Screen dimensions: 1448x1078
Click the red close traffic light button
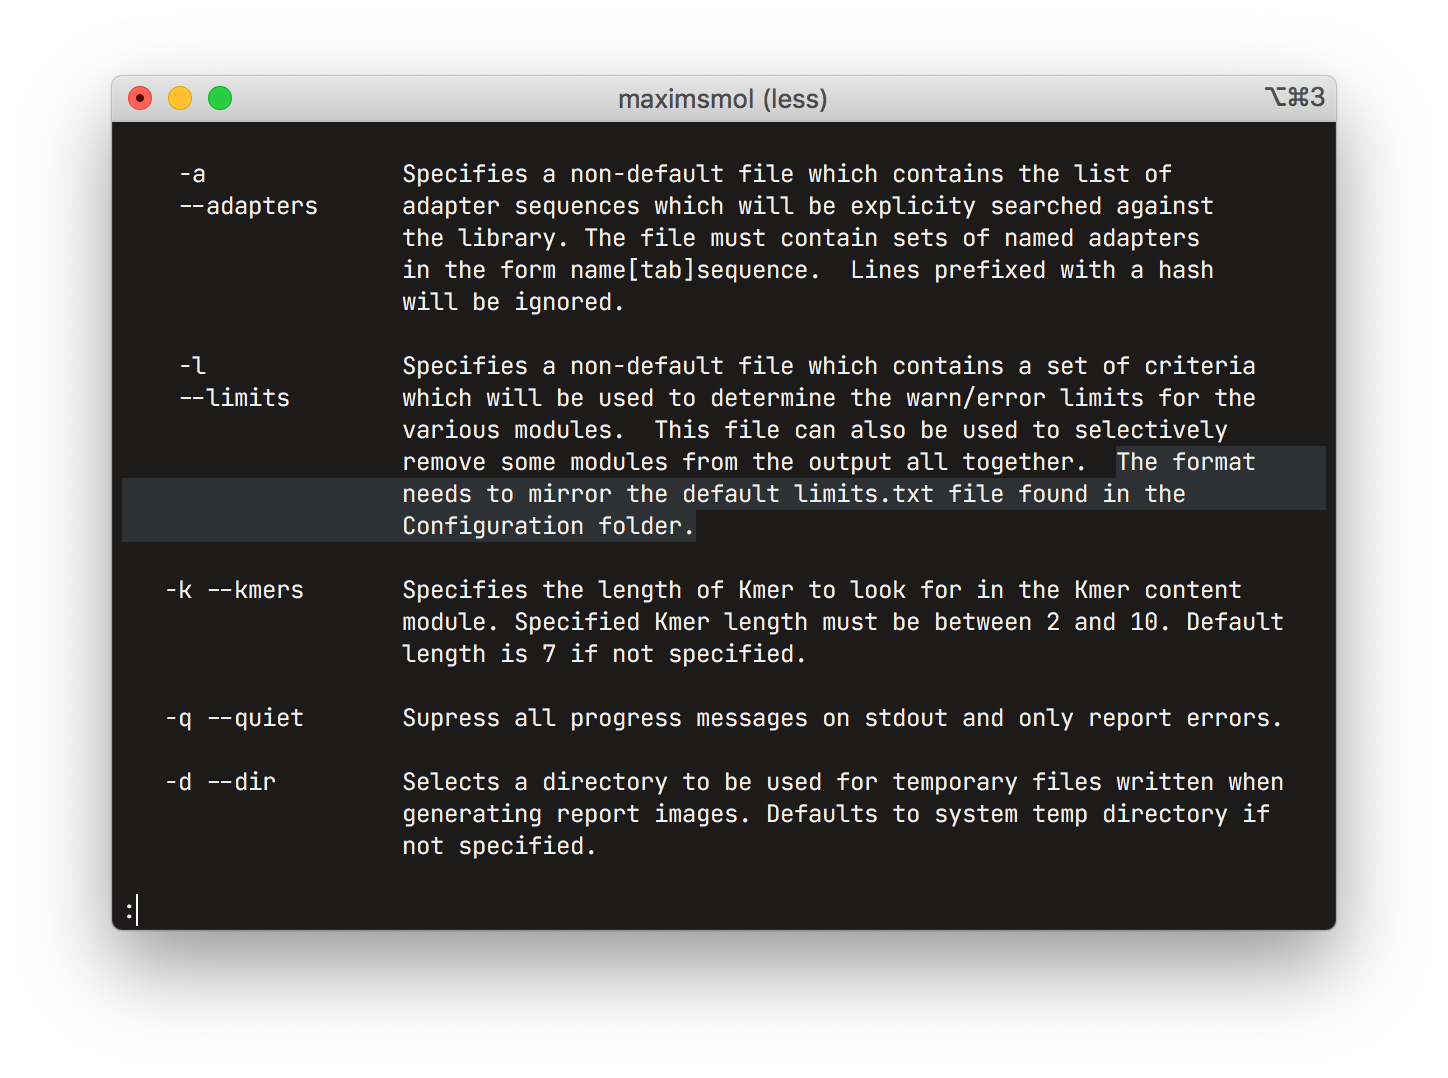(139, 98)
